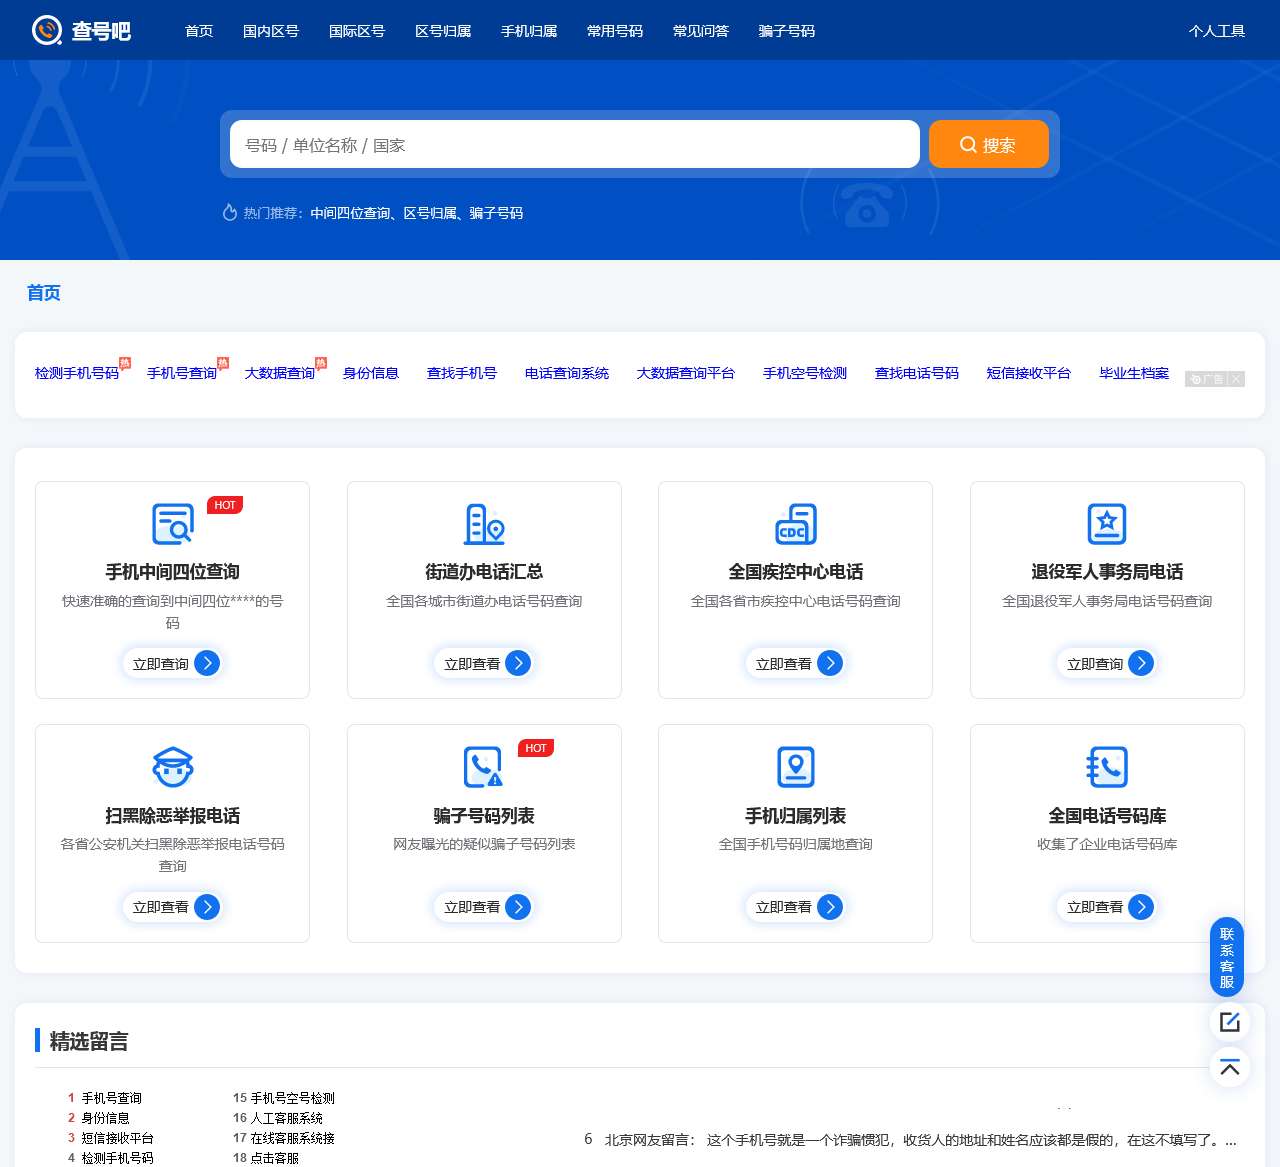The height and width of the screenshot is (1167, 1280).
Task: Switch to the 国际区号 menu item
Action: pyautogui.click(x=356, y=31)
